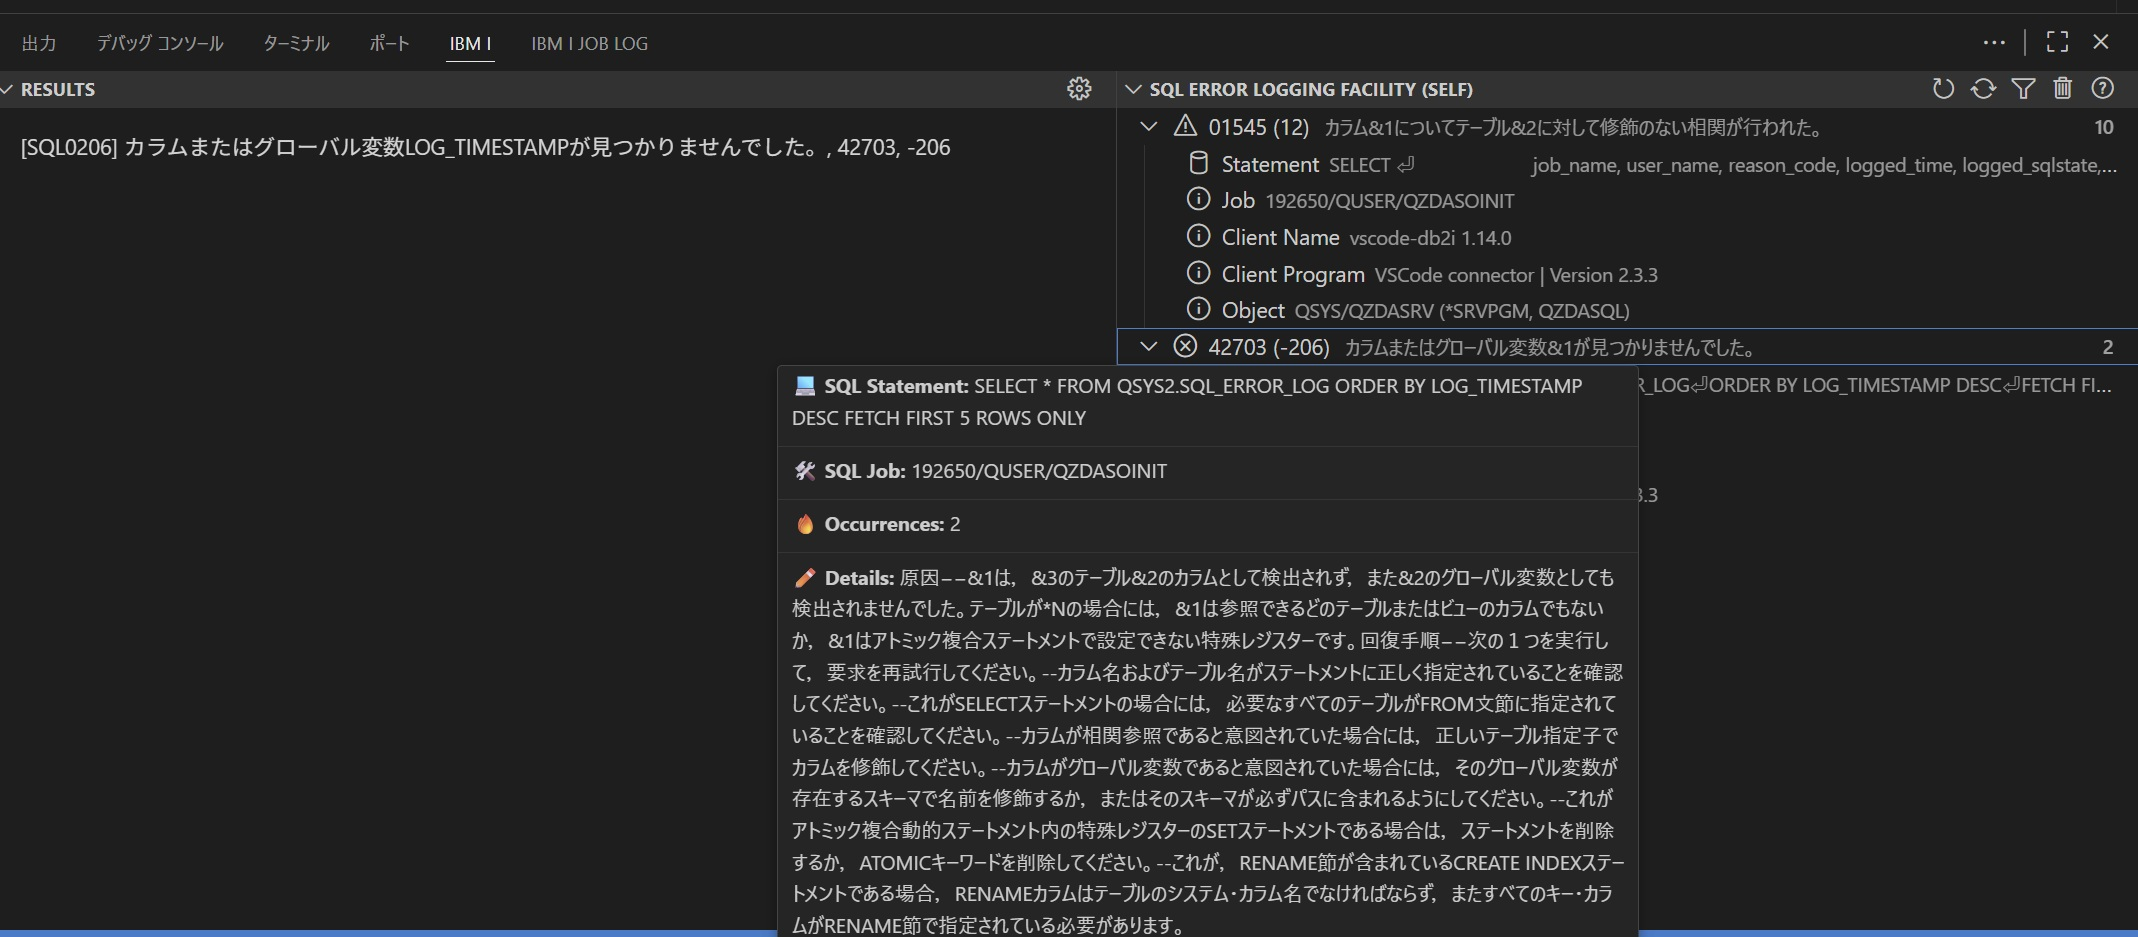Close the bottom panel with the X
This screenshot has height=937, width=2138.
2100,42
